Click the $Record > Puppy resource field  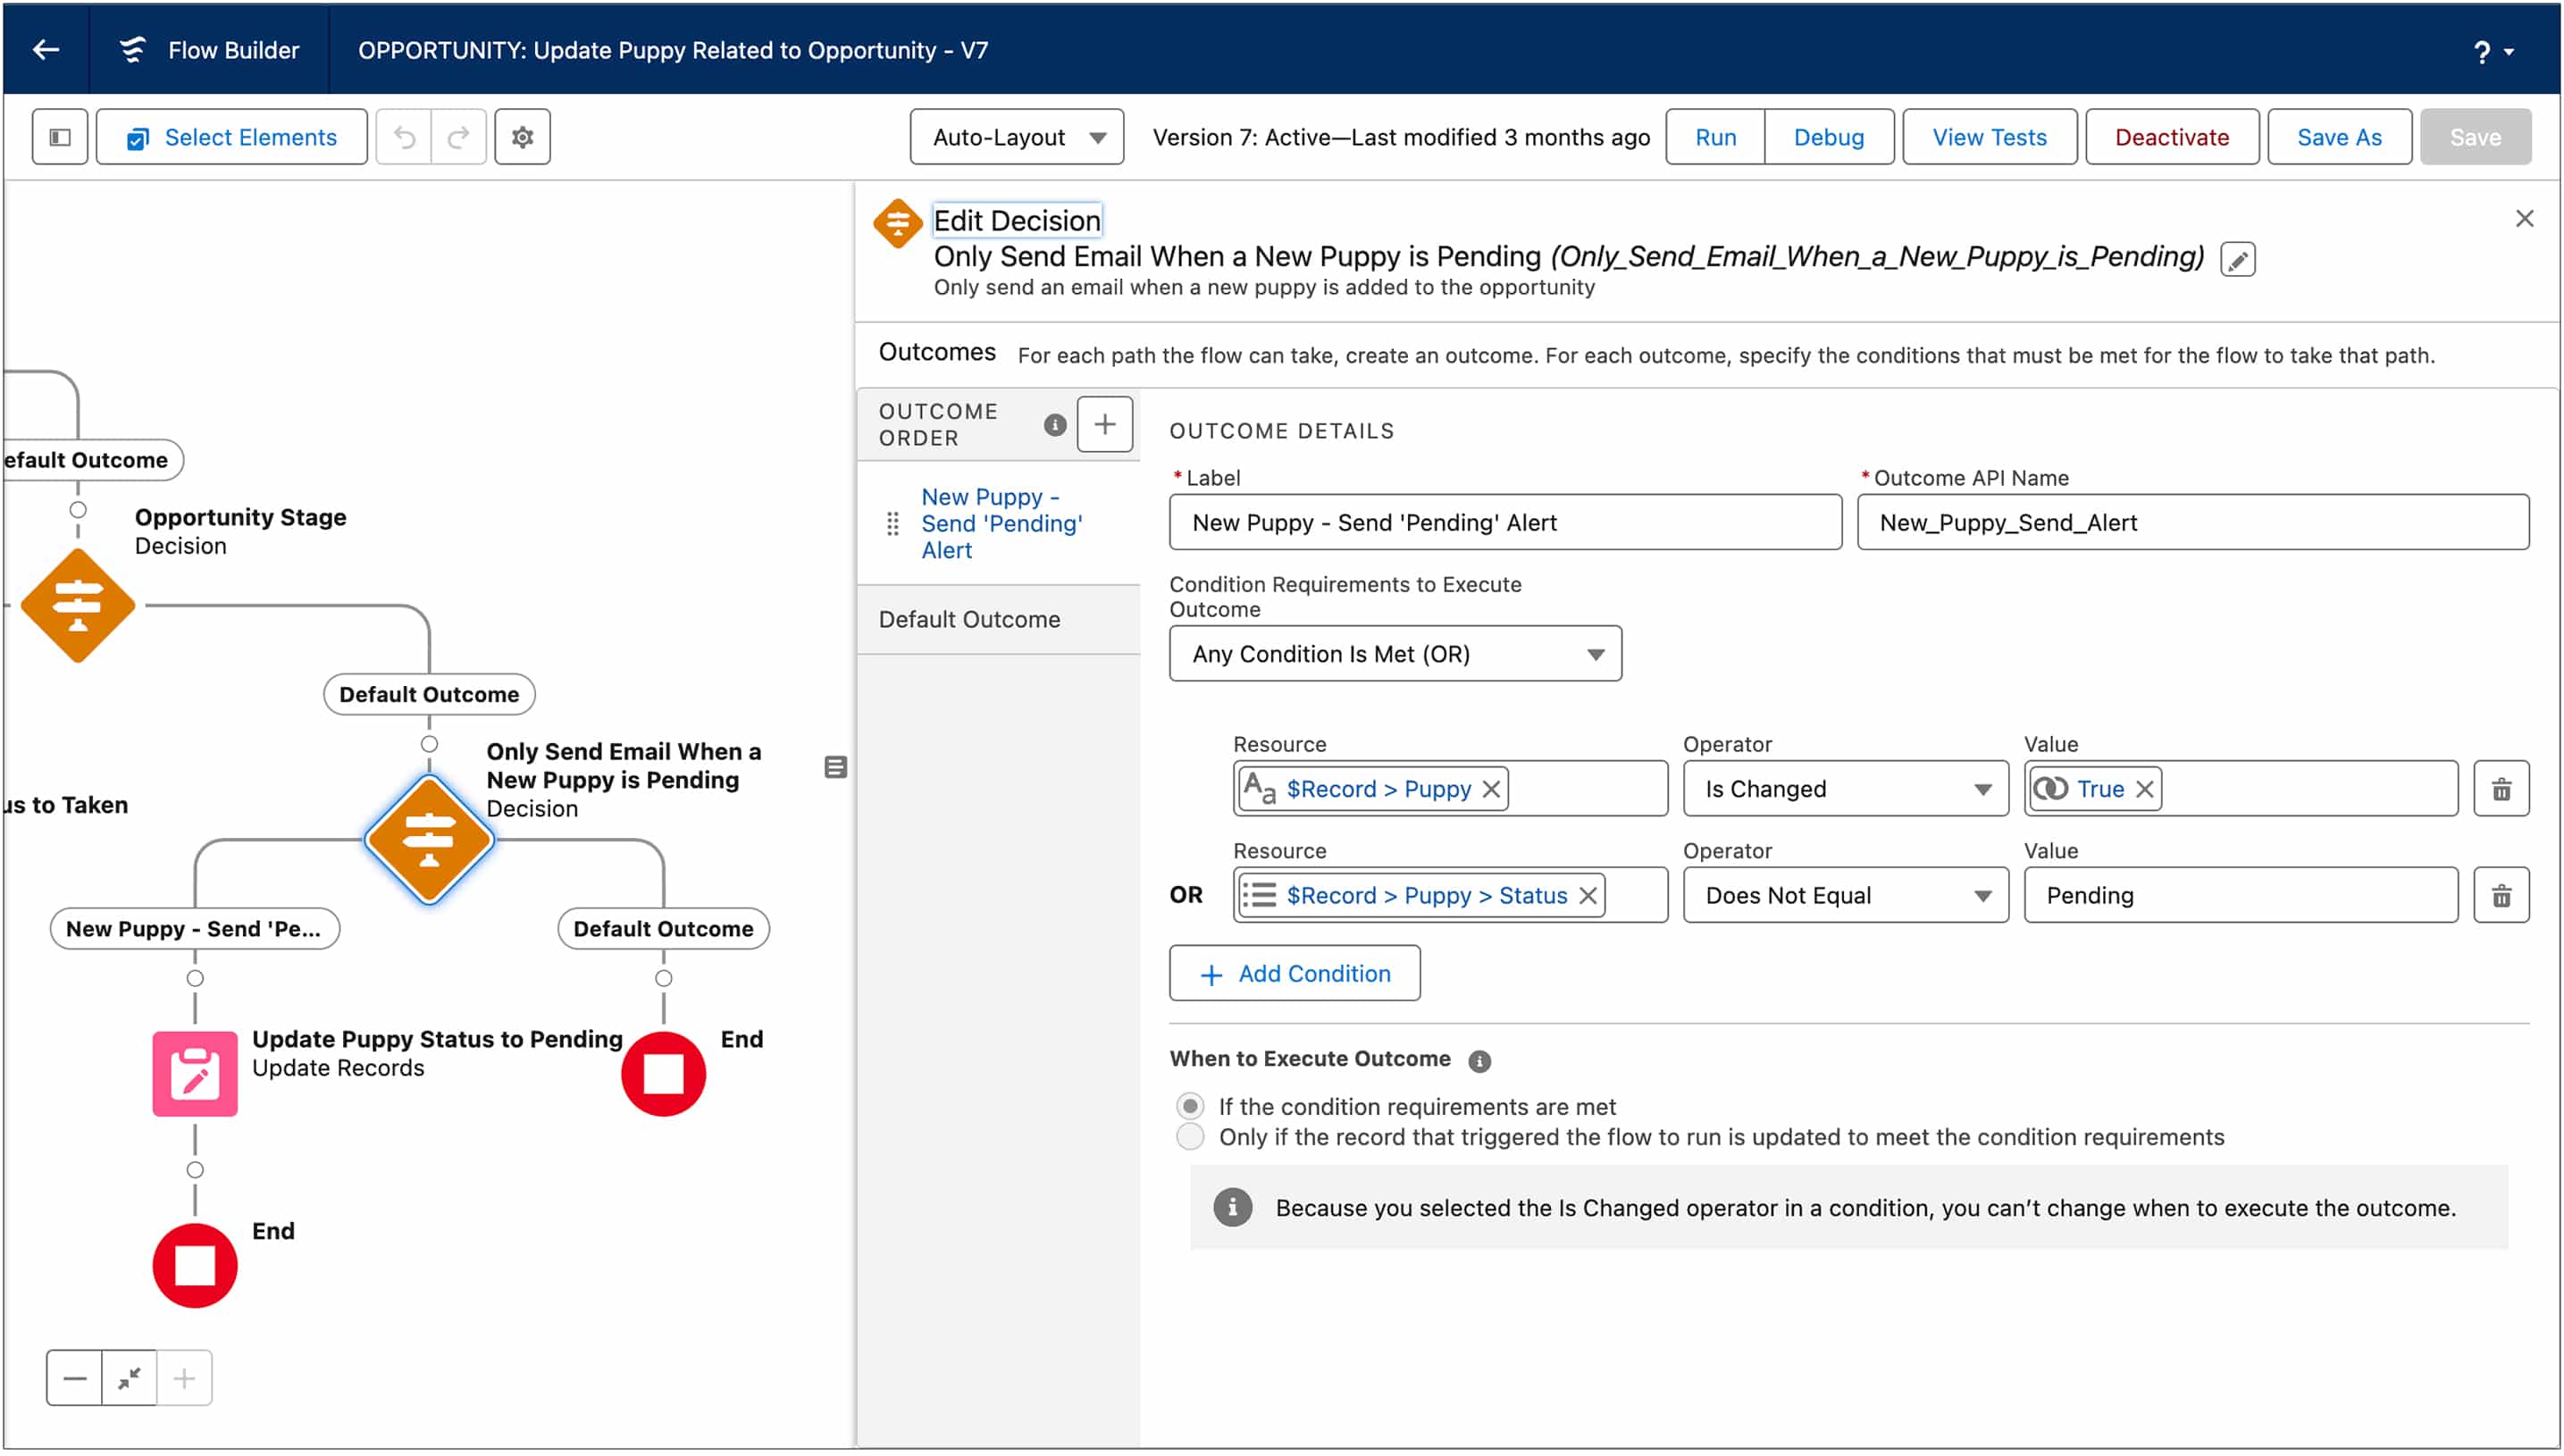point(1450,789)
